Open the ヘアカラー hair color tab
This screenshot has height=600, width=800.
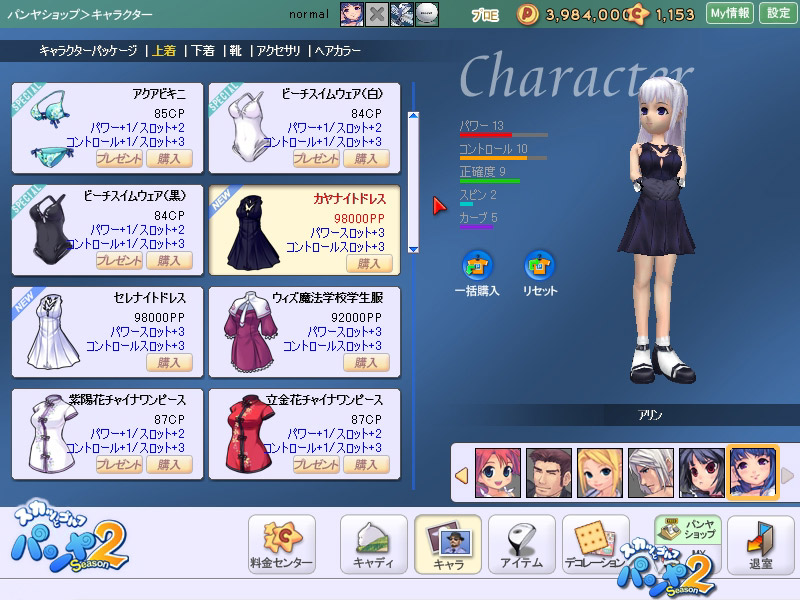(x=338, y=50)
